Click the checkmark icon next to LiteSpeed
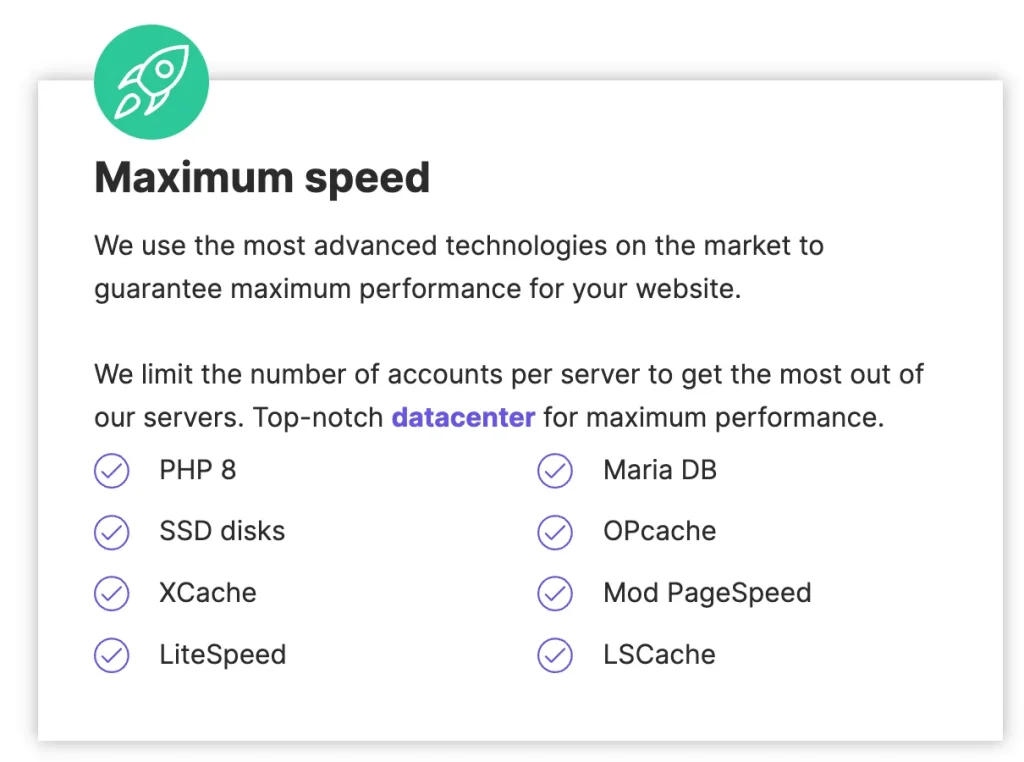1024x762 pixels. click(x=112, y=656)
